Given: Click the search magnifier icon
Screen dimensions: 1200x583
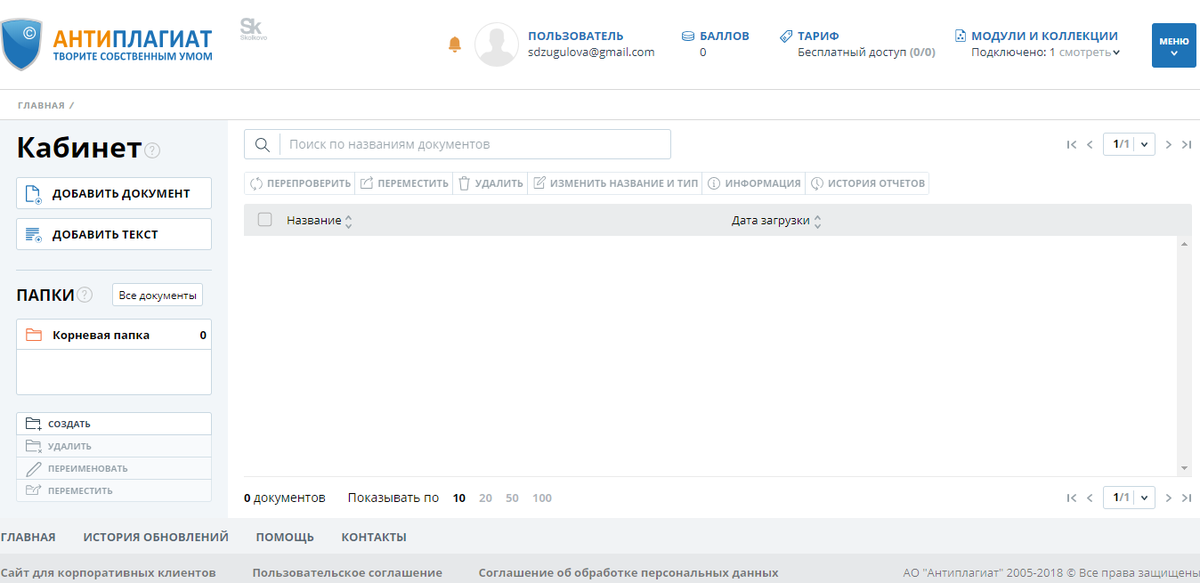Looking at the screenshot, I should (262, 144).
